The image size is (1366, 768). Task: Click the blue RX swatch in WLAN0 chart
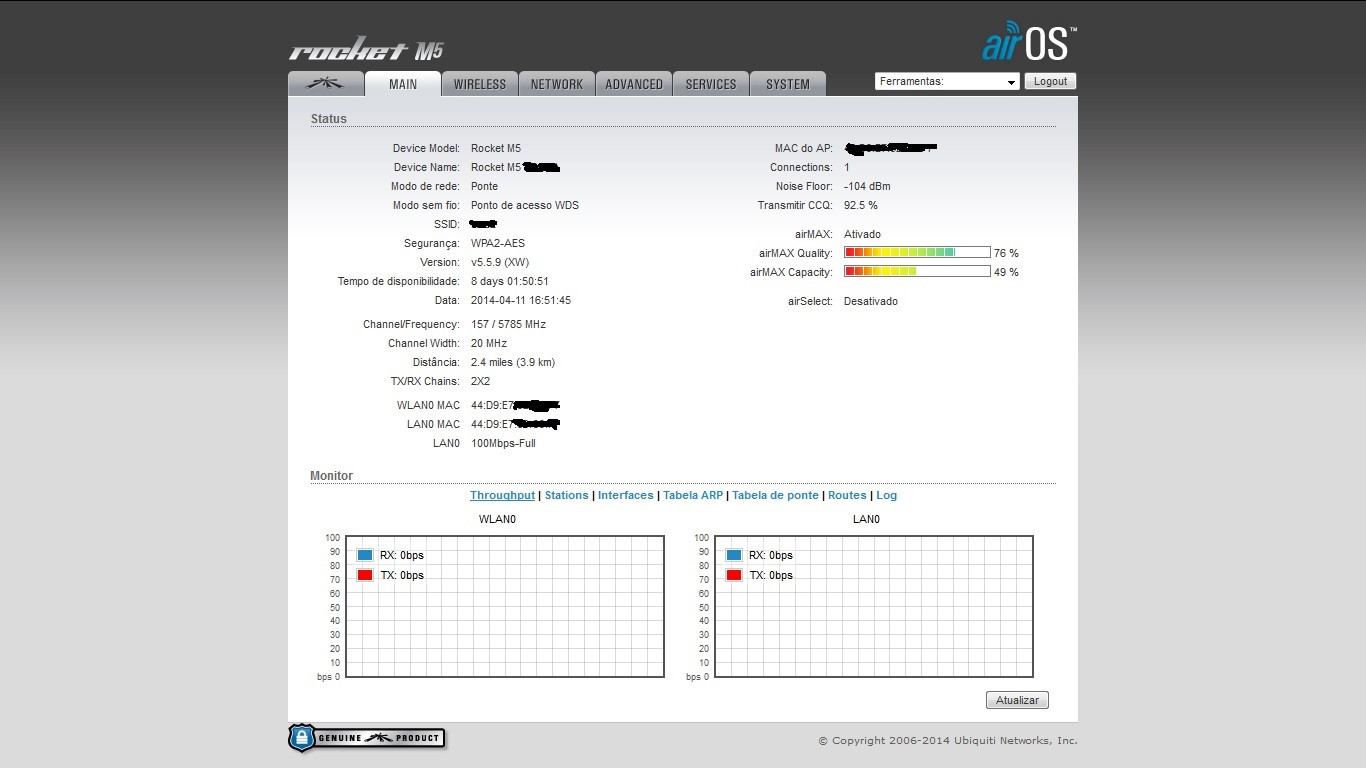tap(365, 555)
